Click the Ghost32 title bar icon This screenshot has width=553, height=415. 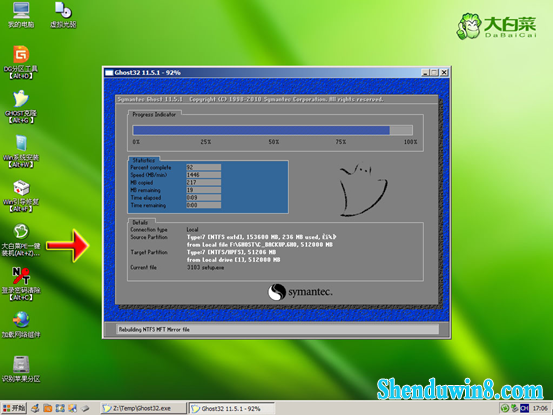(x=109, y=73)
